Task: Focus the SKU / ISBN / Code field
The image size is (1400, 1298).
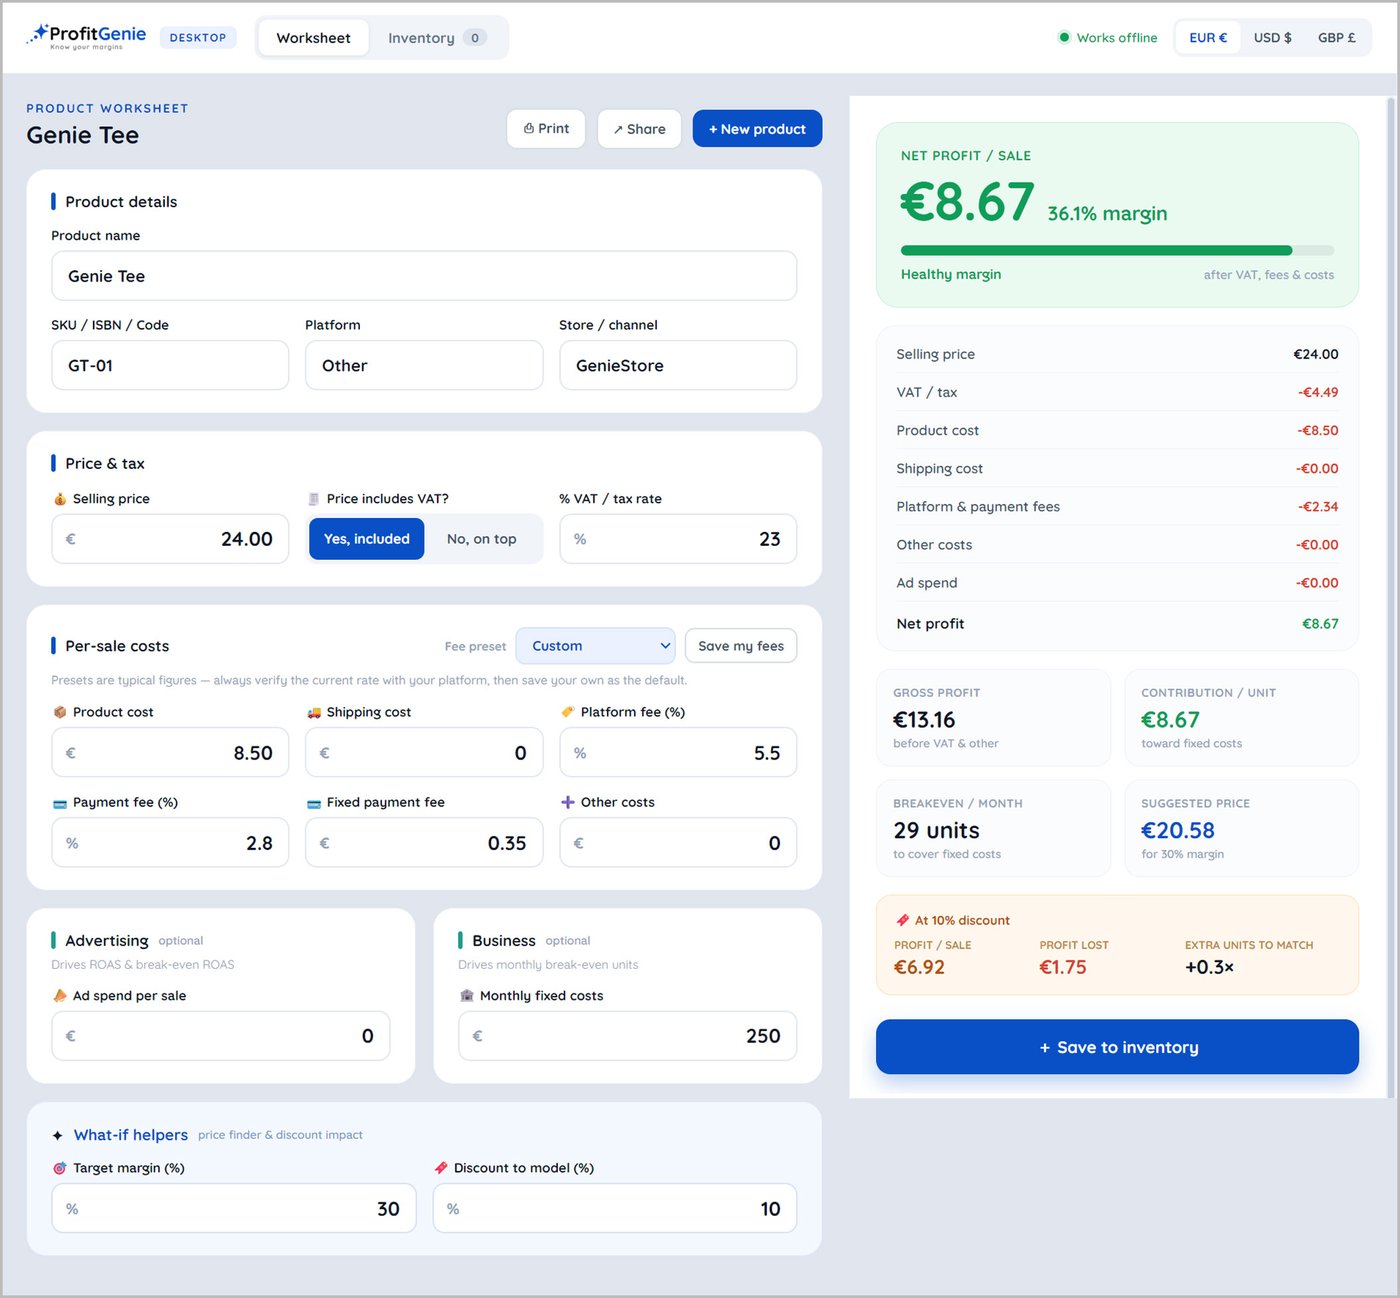Action: coord(170,366)
